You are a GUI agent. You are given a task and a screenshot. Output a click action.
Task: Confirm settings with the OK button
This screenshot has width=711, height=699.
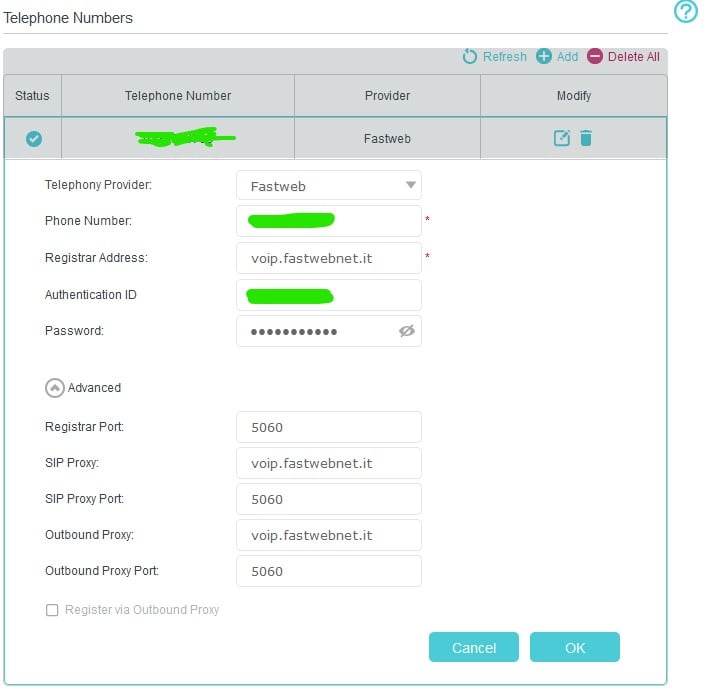575,648
